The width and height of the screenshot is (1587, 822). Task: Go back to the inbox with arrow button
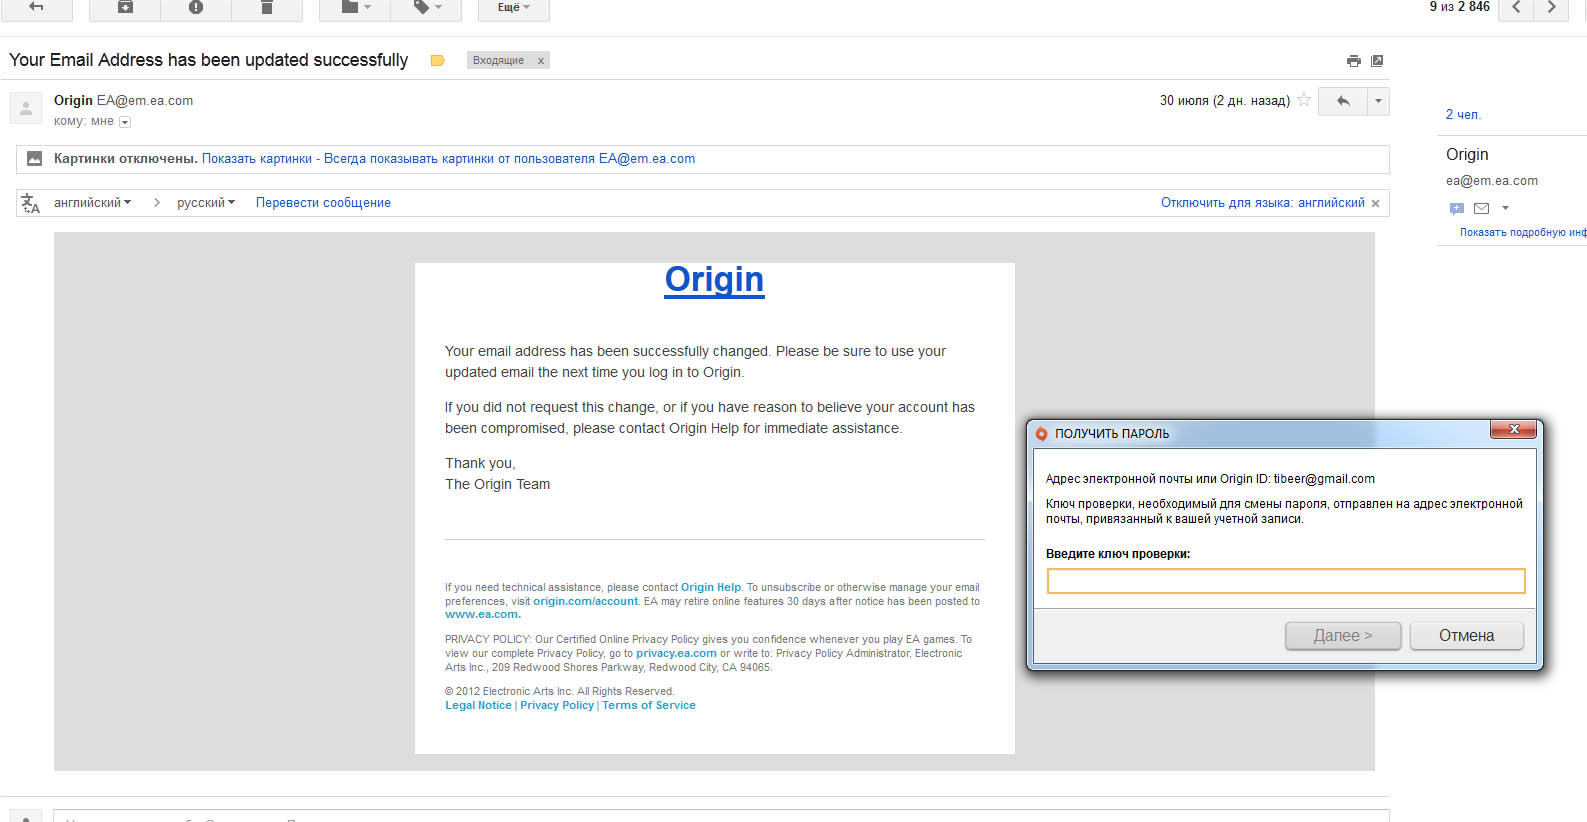coord(36,8)
